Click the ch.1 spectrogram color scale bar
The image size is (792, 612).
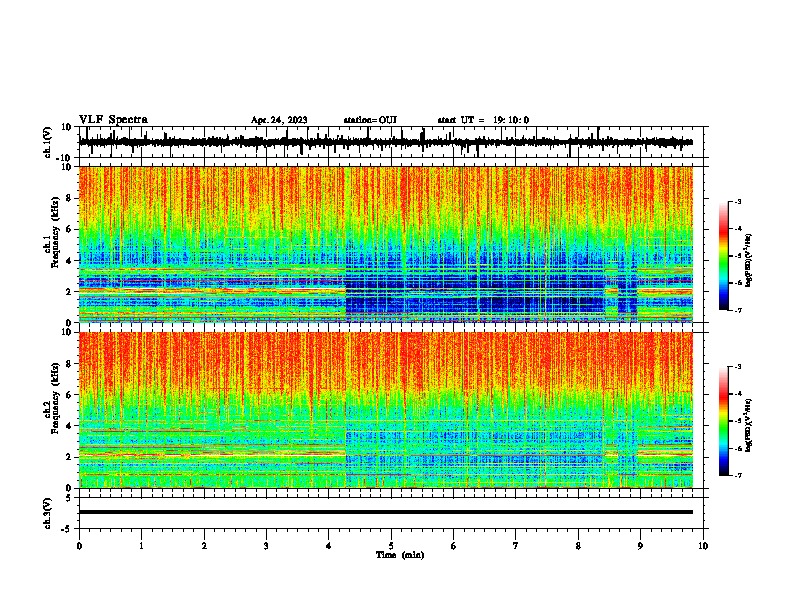coord(724,256)
